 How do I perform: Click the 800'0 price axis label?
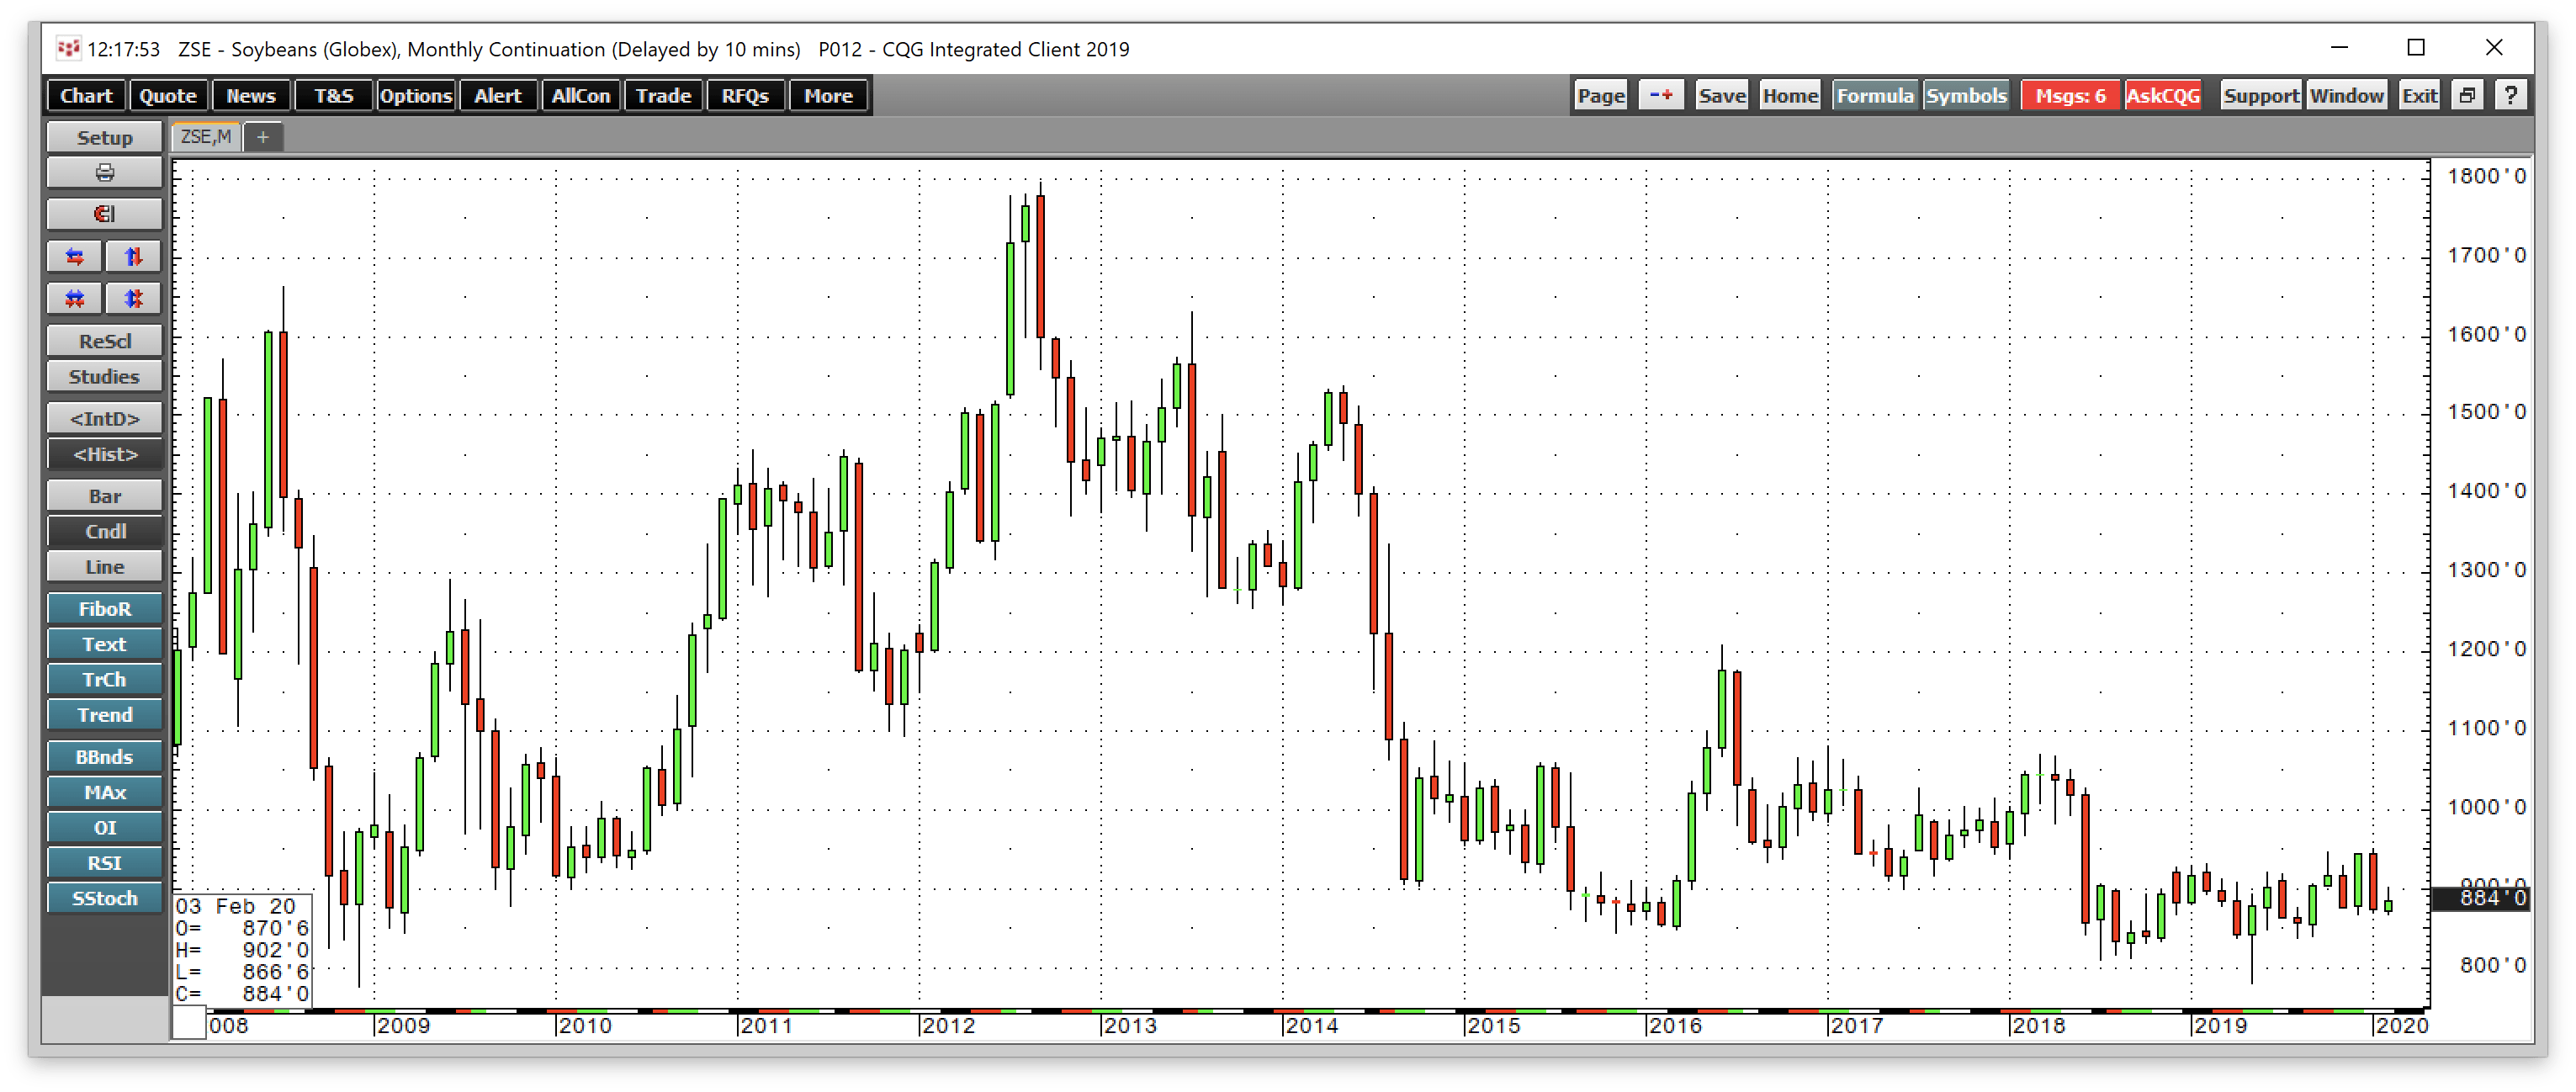(x=2493, y=965)
